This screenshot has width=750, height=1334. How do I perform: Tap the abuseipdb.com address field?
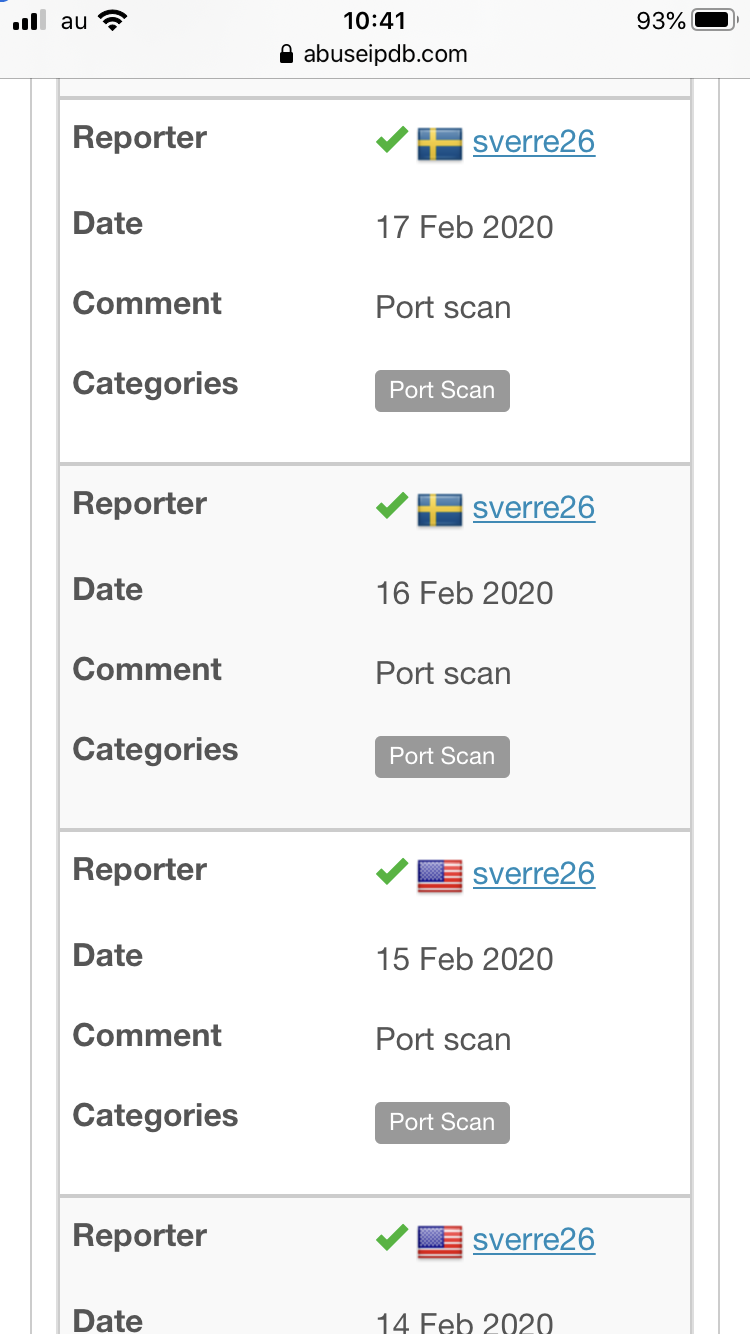click(x=385, y=54)
